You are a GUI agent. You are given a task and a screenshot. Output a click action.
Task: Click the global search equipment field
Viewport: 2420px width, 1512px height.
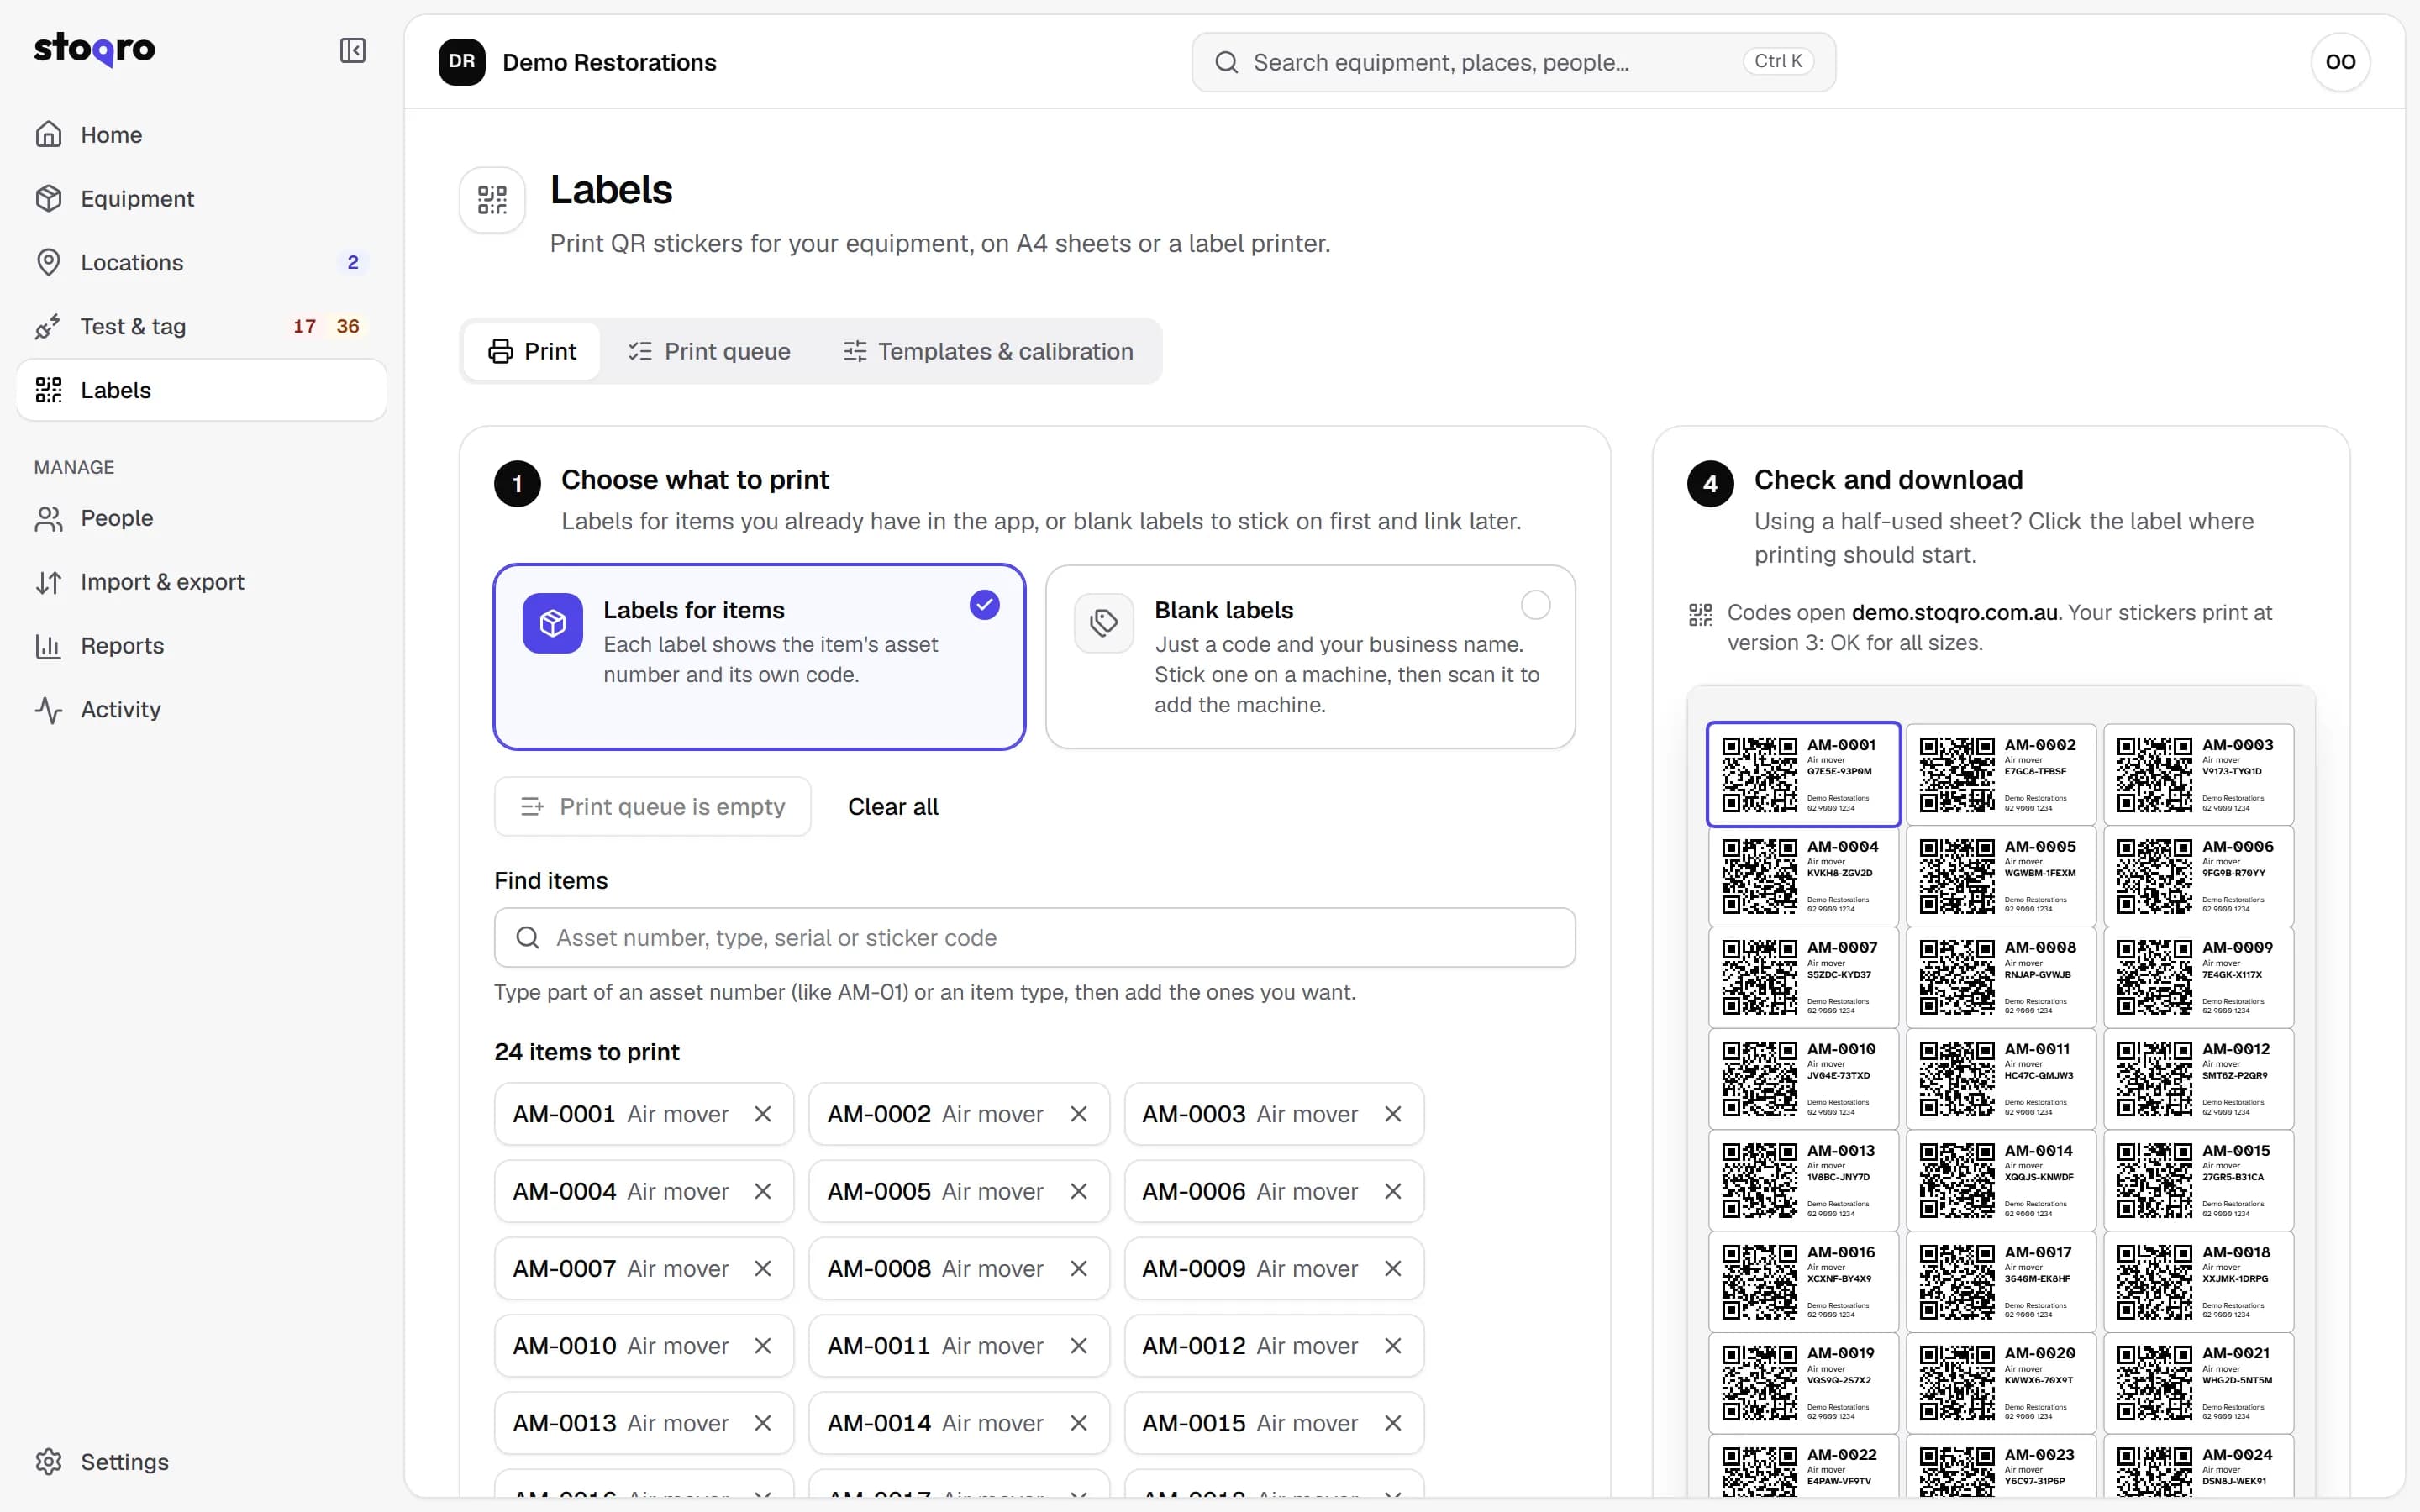coord(1513,62)
